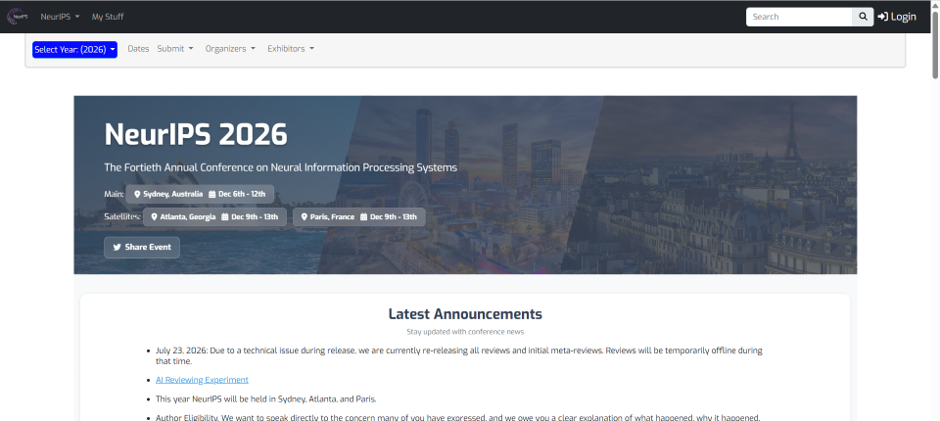
Task: Click the search magnifier button
Action: tap(862, 17)
